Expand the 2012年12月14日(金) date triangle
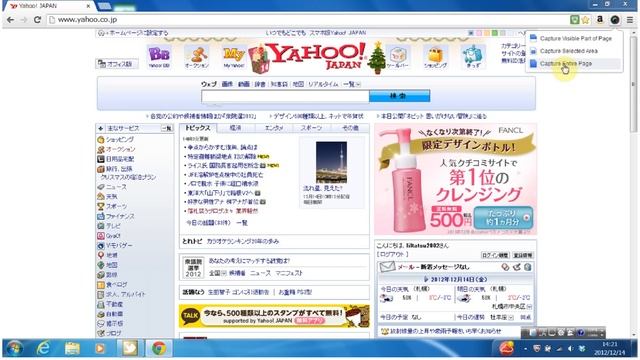 [x=426, y=280]
